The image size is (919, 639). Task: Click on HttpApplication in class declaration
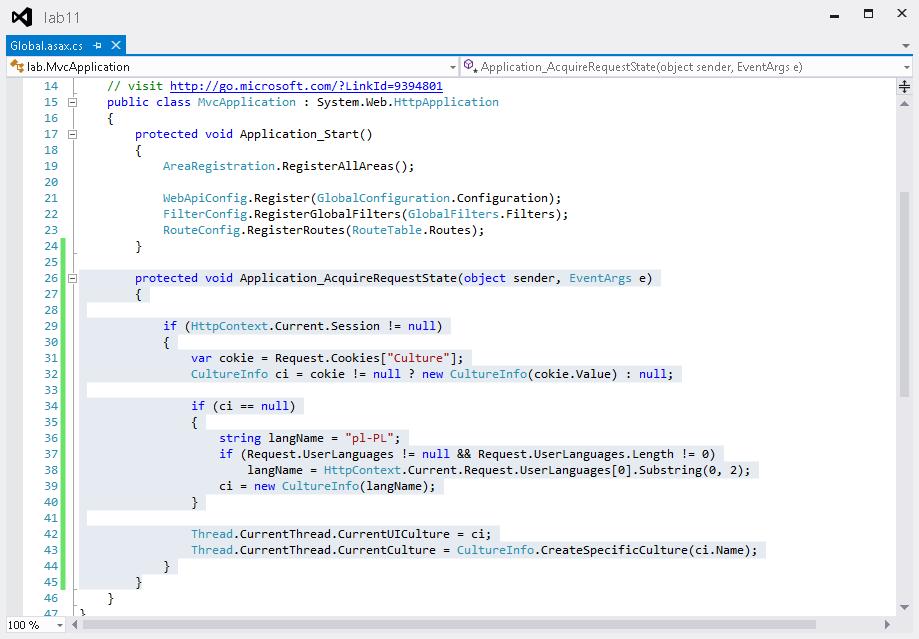(446, 102)
